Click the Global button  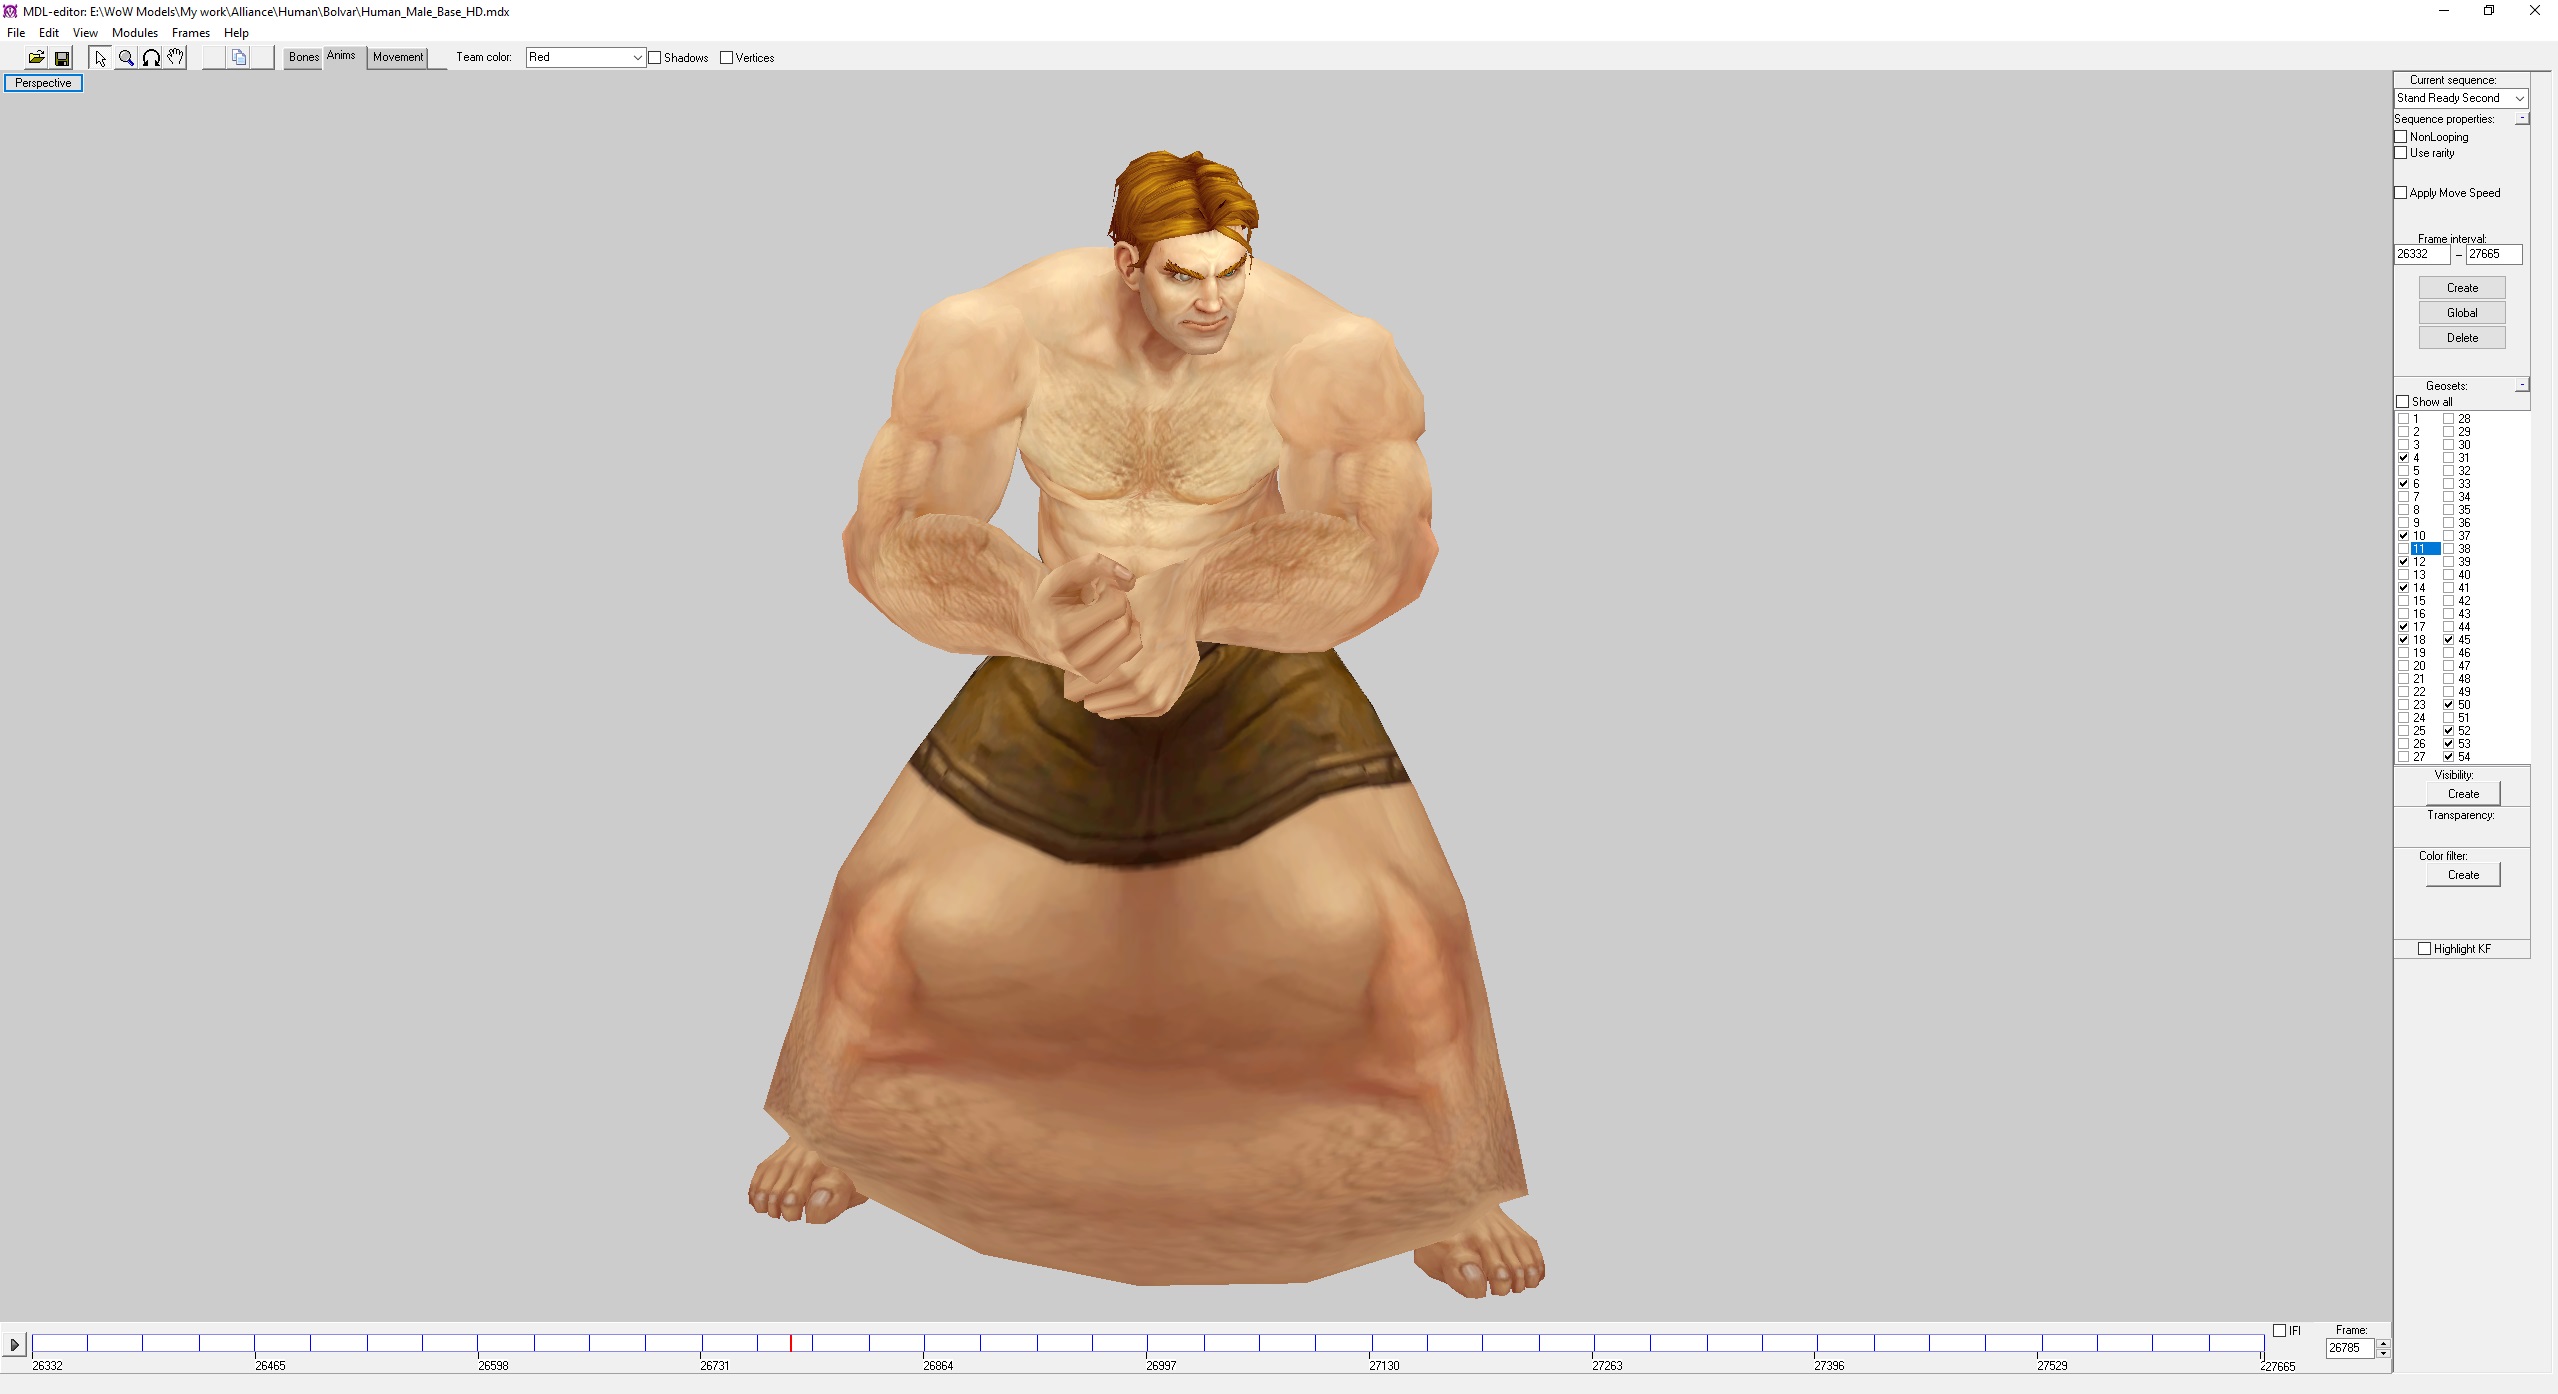coord(2462,313)
